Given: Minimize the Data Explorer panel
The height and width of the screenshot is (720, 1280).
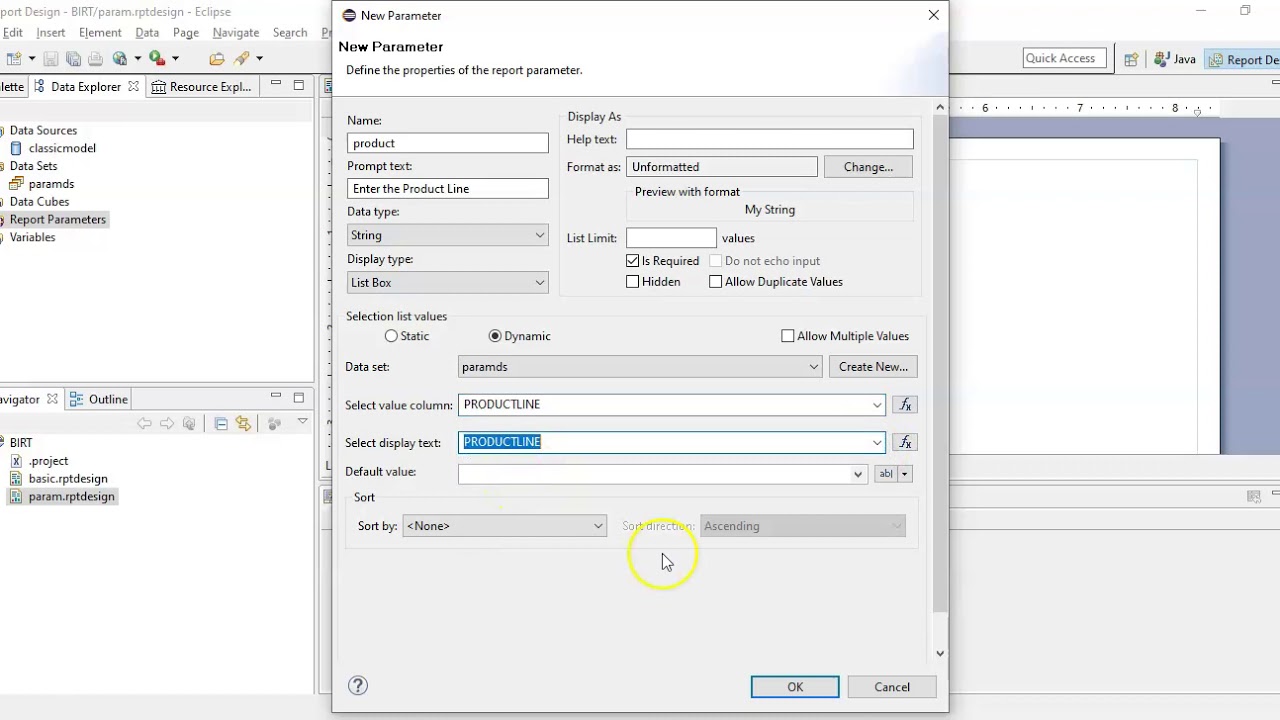Looking at the screenshot, I should pyautogui.click(x=276, y=85).
